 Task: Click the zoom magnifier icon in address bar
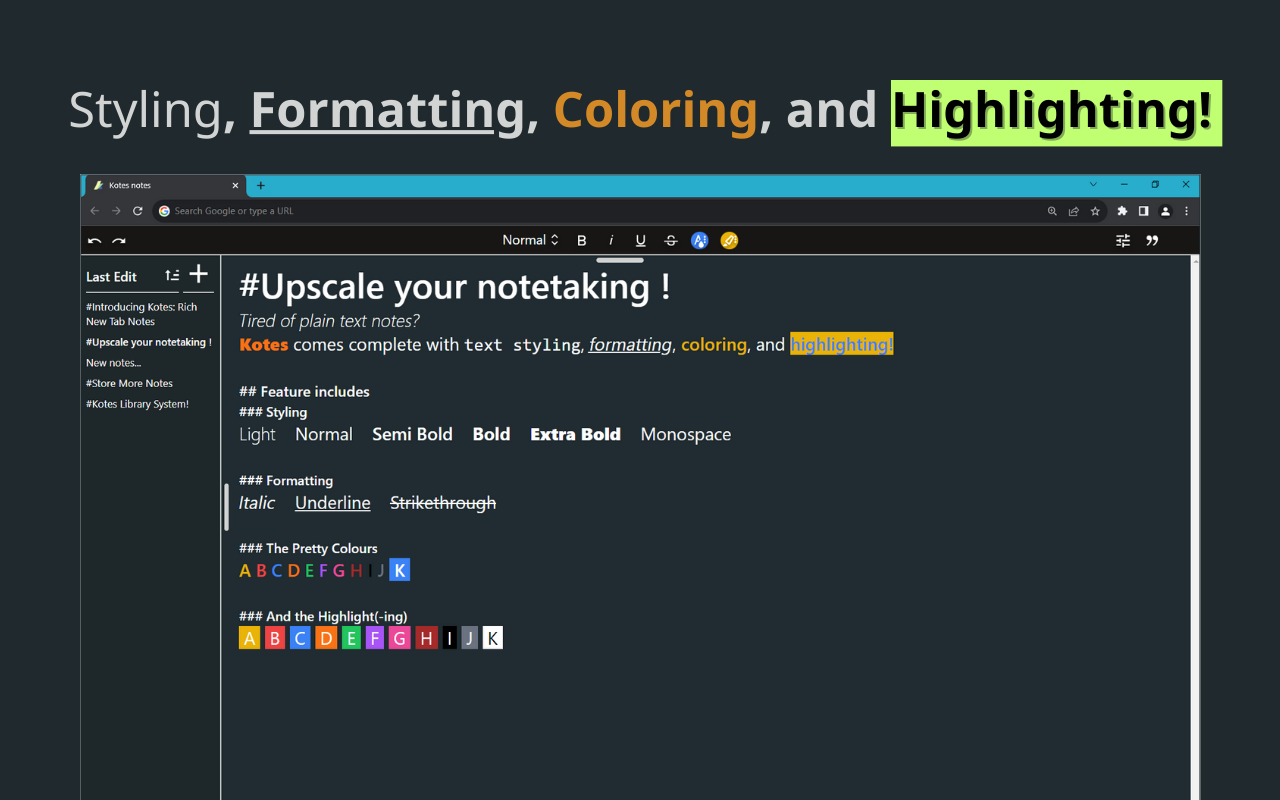(1052, 211)
